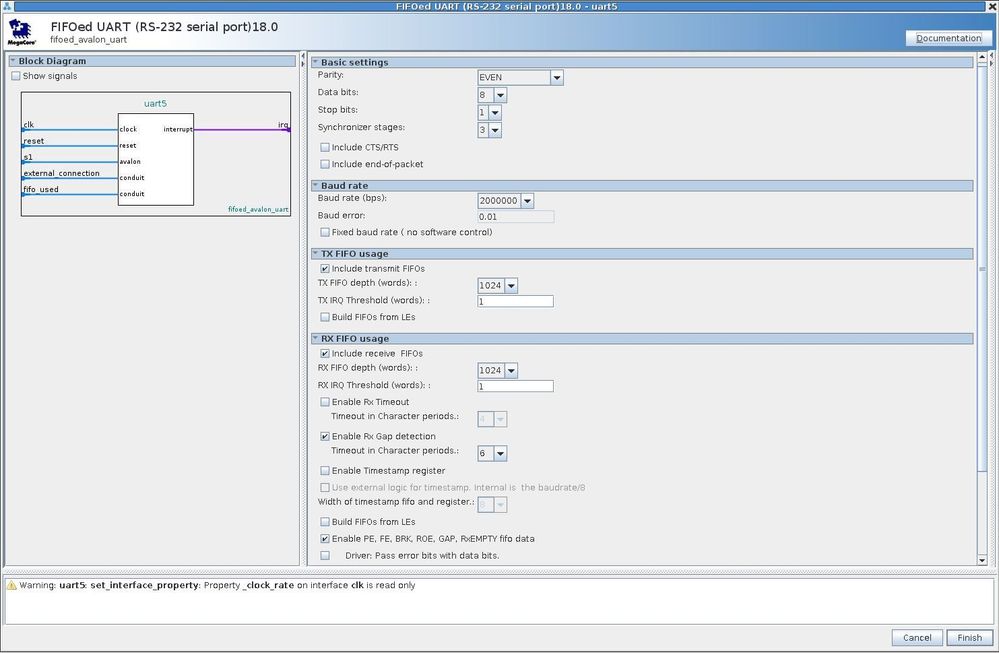Toggle Enable PE, FE, BRK, ROE, GAP checkbox
The width and height of the screenshot is (999, 653).
[325, 539]
